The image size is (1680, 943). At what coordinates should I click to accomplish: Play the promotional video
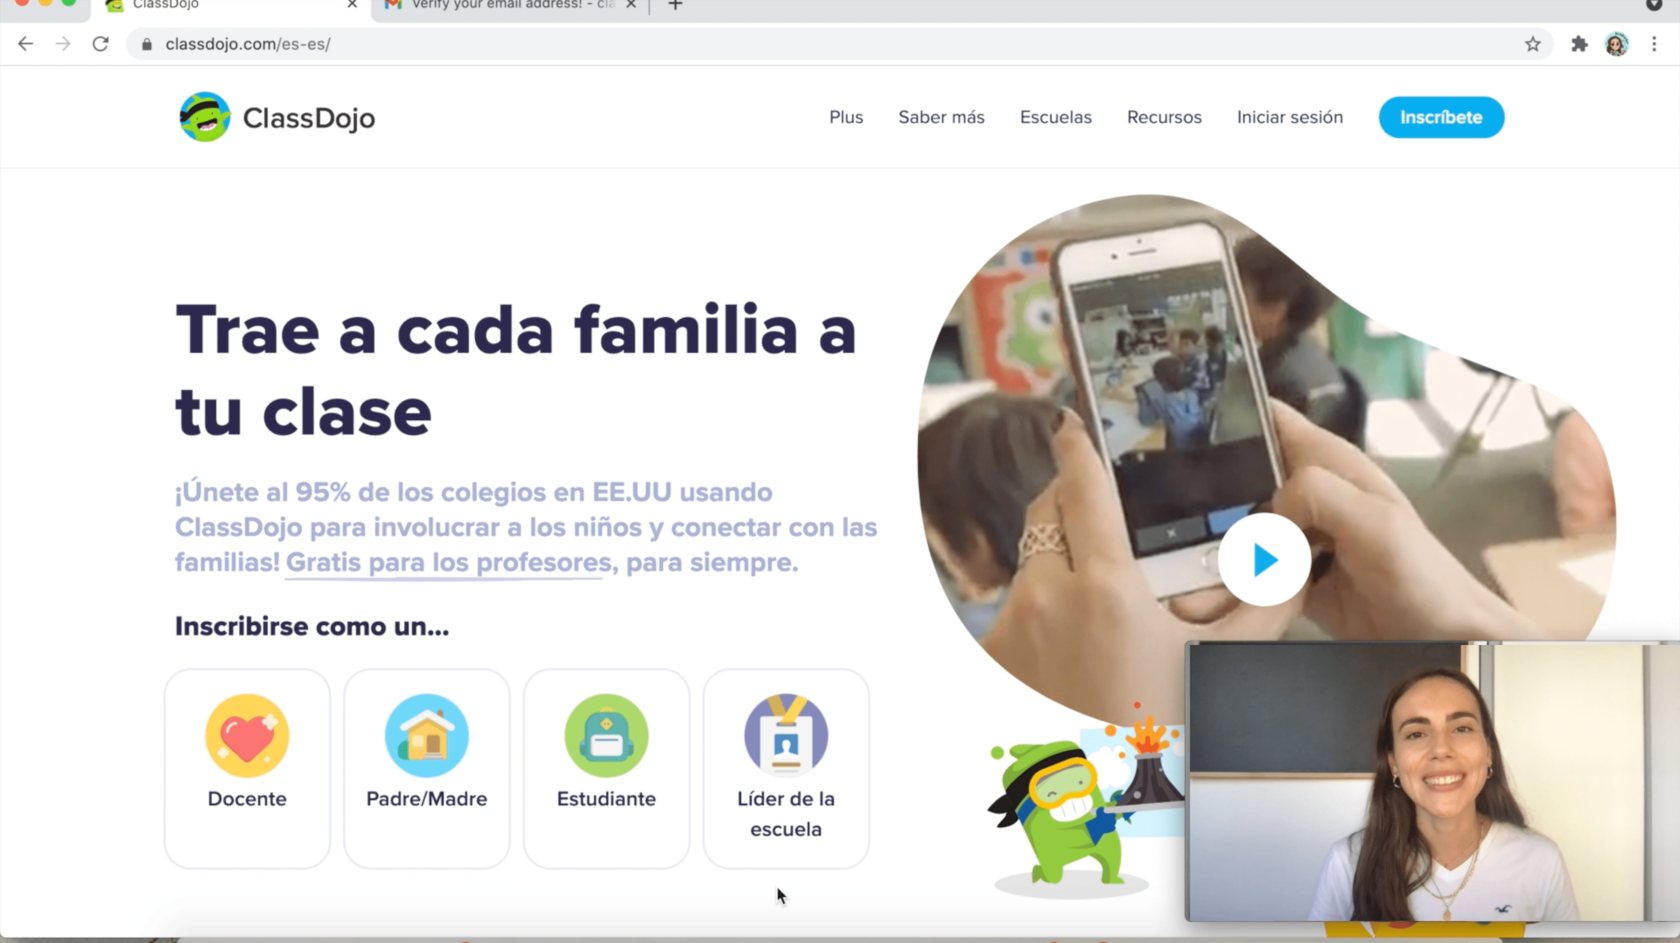[1264, 560]
